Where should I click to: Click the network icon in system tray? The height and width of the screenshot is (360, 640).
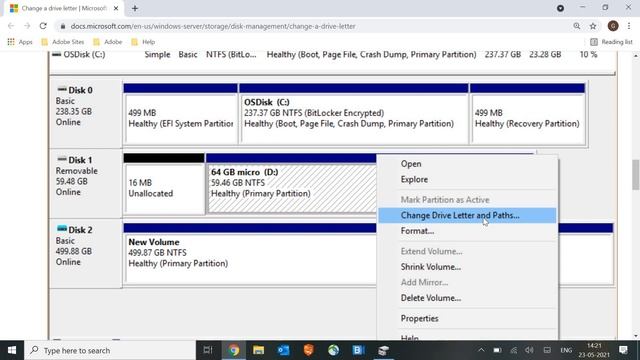pos(513,350)
